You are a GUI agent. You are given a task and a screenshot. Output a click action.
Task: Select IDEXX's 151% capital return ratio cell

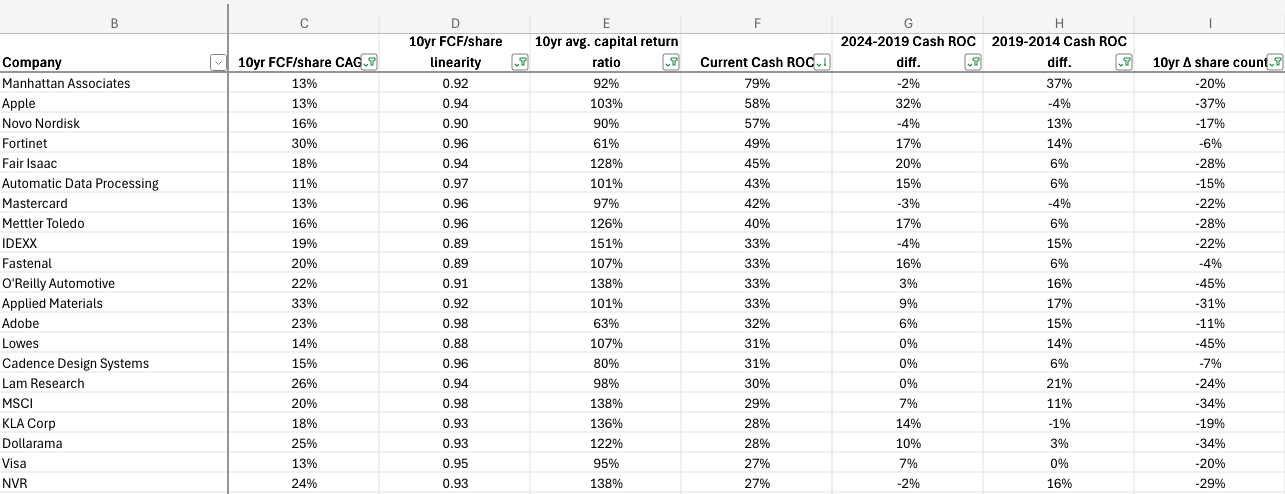pyautogui.click(x=606, y=243)
